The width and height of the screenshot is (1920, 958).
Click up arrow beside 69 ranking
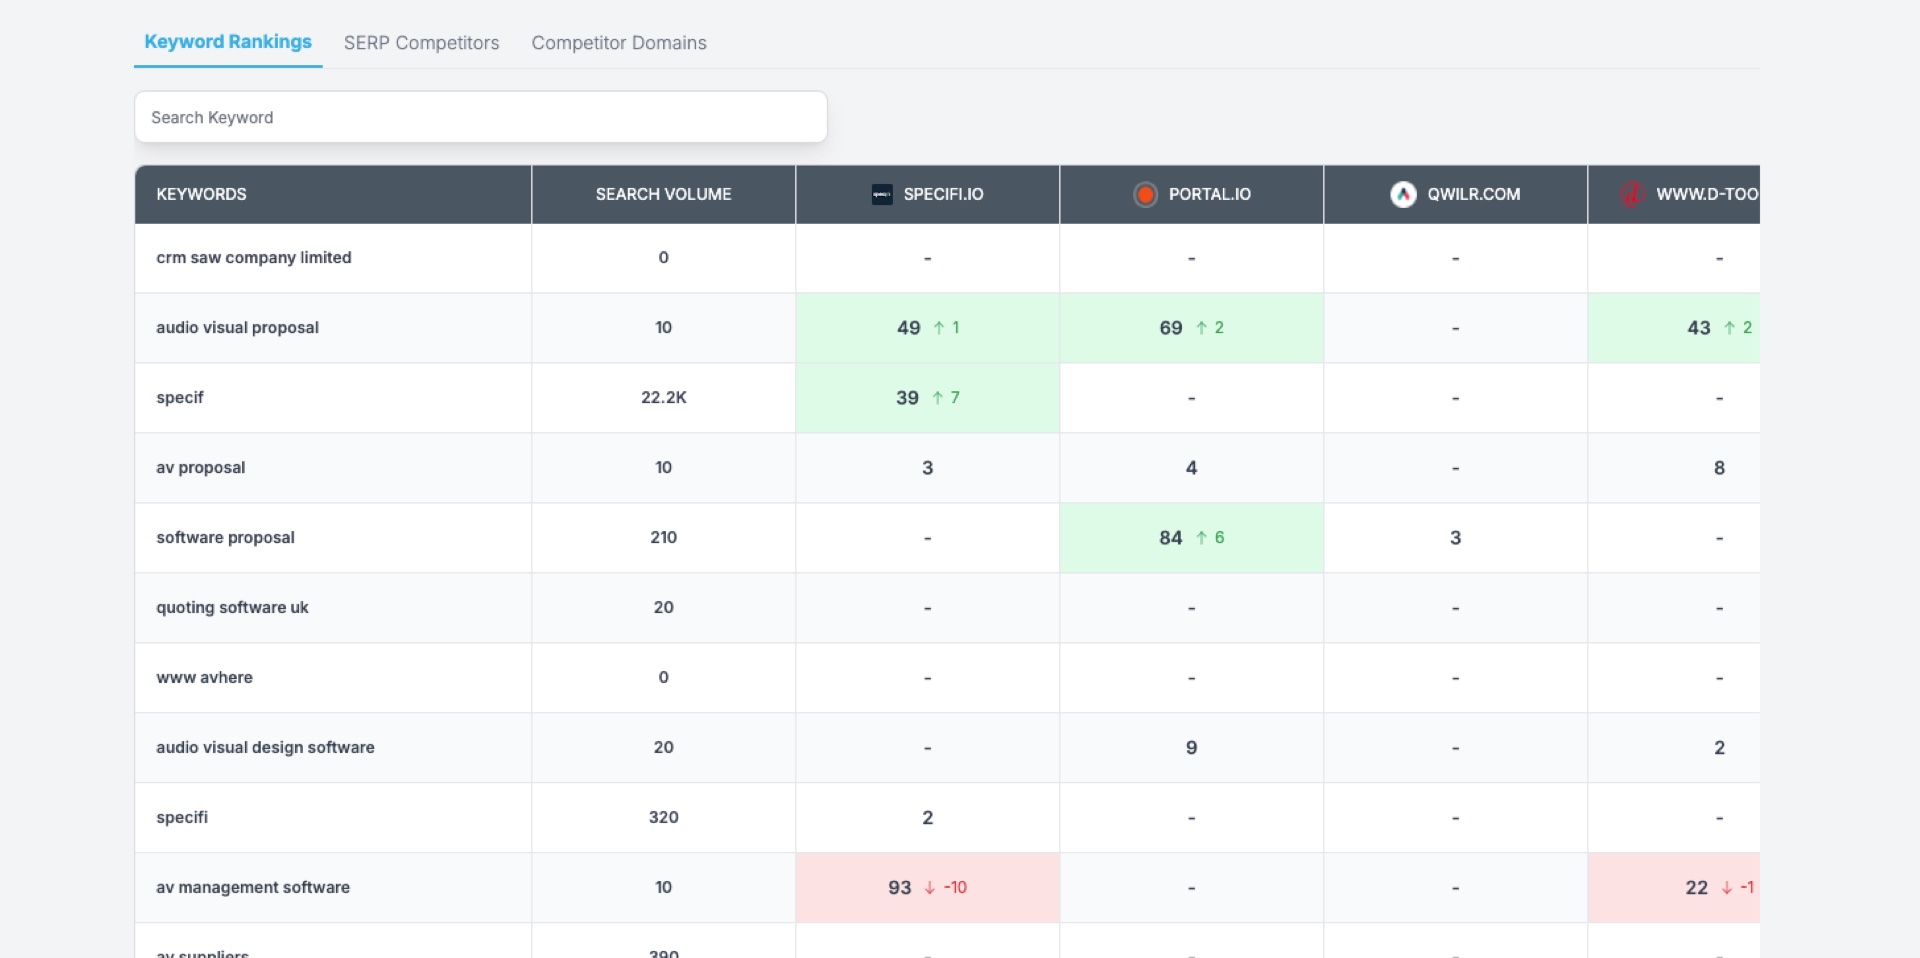pyautogui.click(x=1202, y=327)
